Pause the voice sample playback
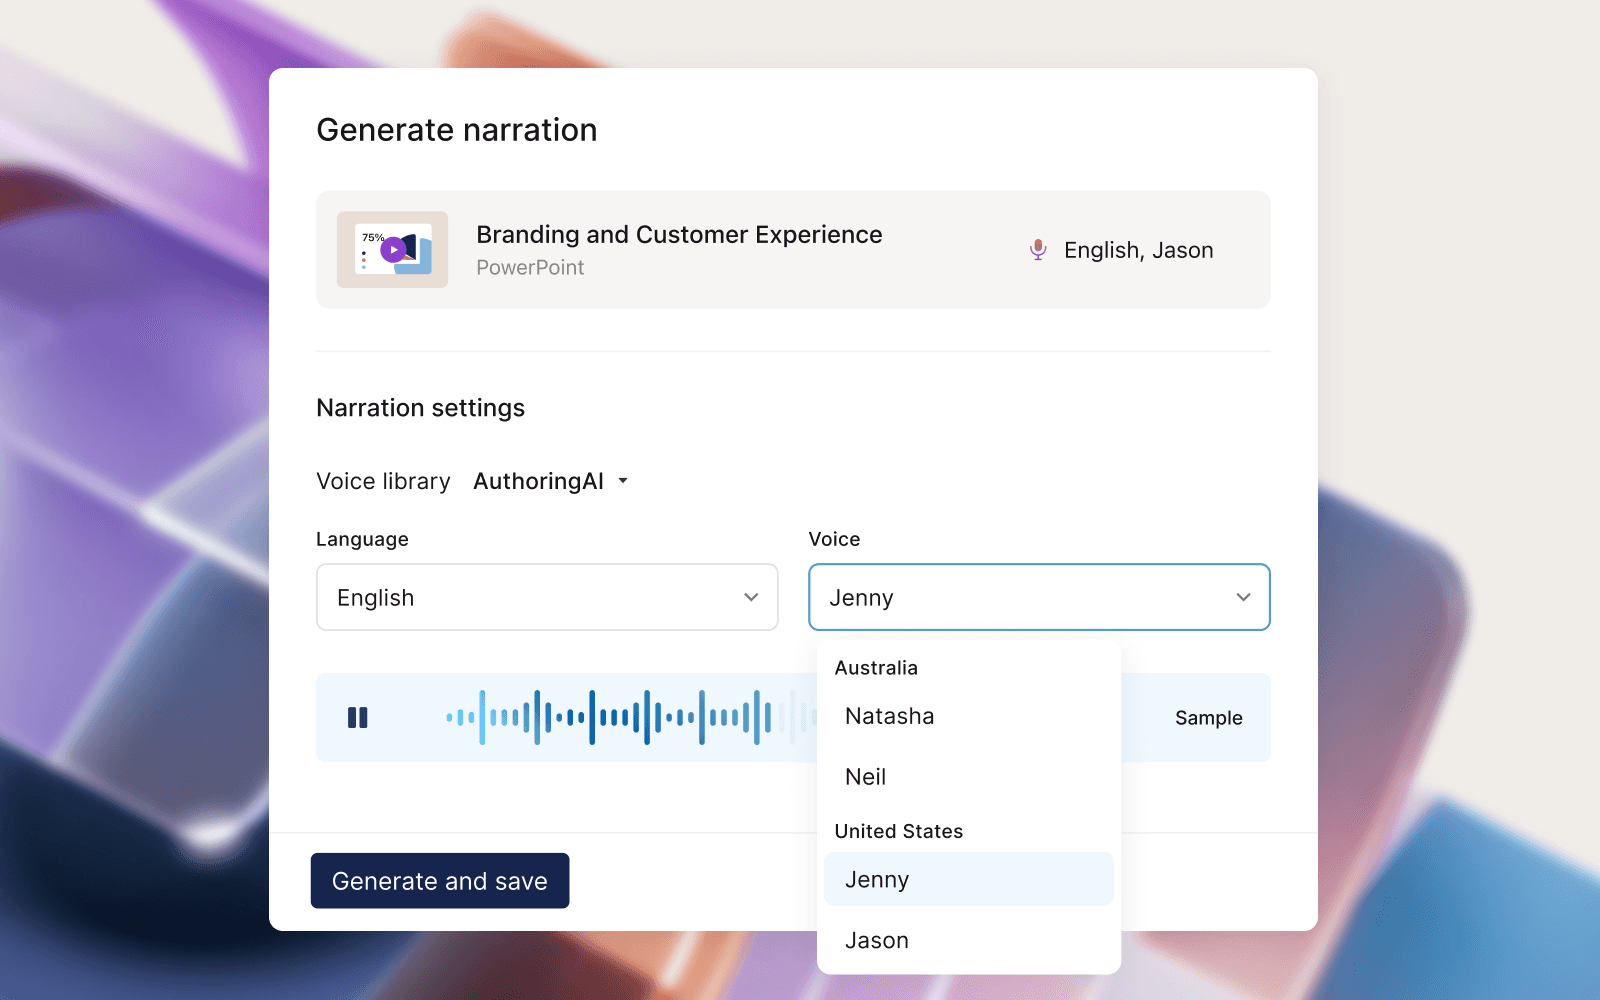Screen dimensions: 1600x1000 pyautogui.click(x=357, y=717)
